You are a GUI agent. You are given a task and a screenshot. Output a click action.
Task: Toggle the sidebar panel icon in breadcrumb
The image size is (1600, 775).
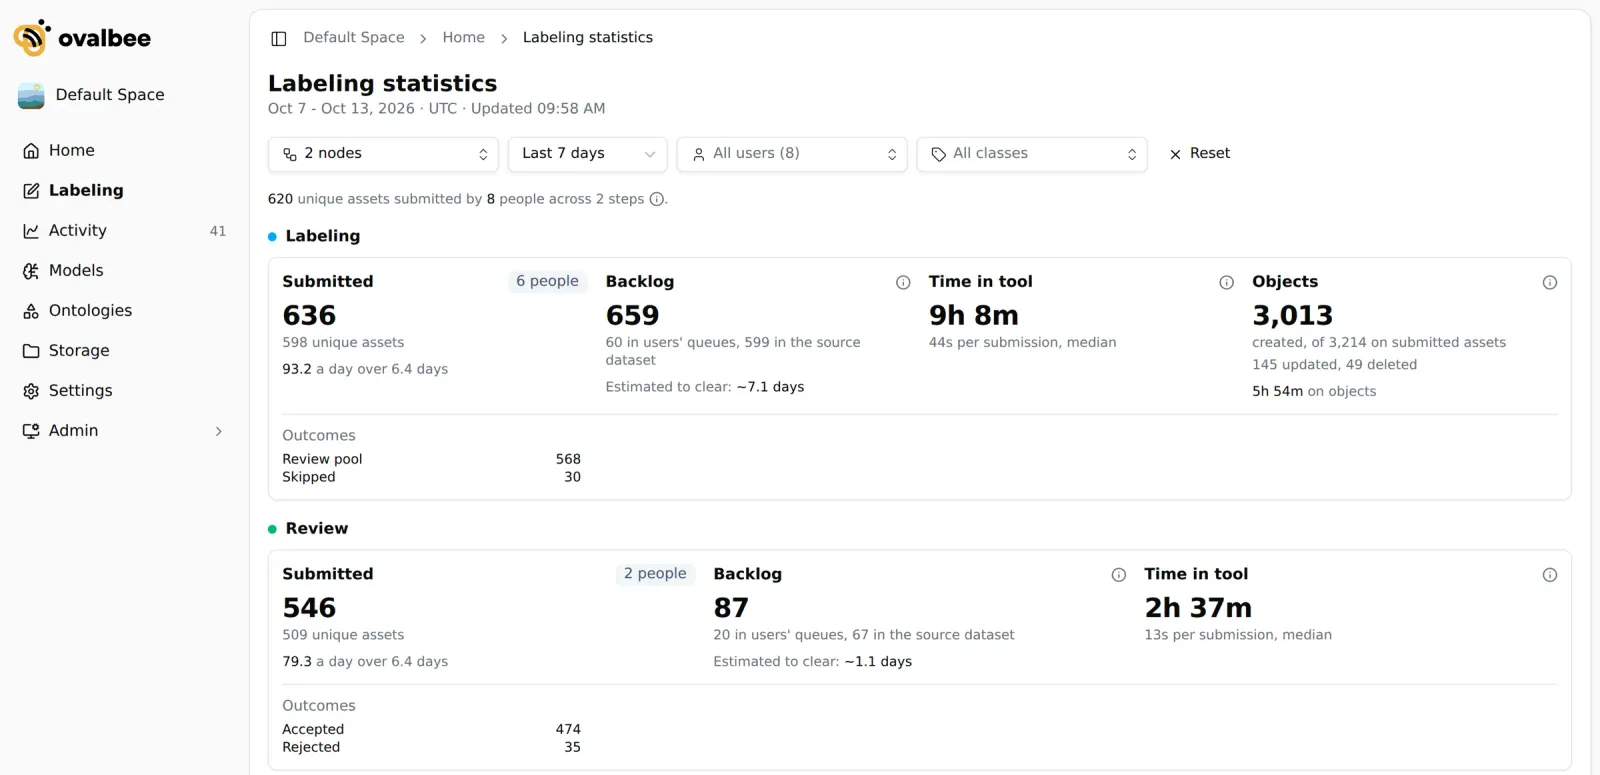click(x=279, y=38)
